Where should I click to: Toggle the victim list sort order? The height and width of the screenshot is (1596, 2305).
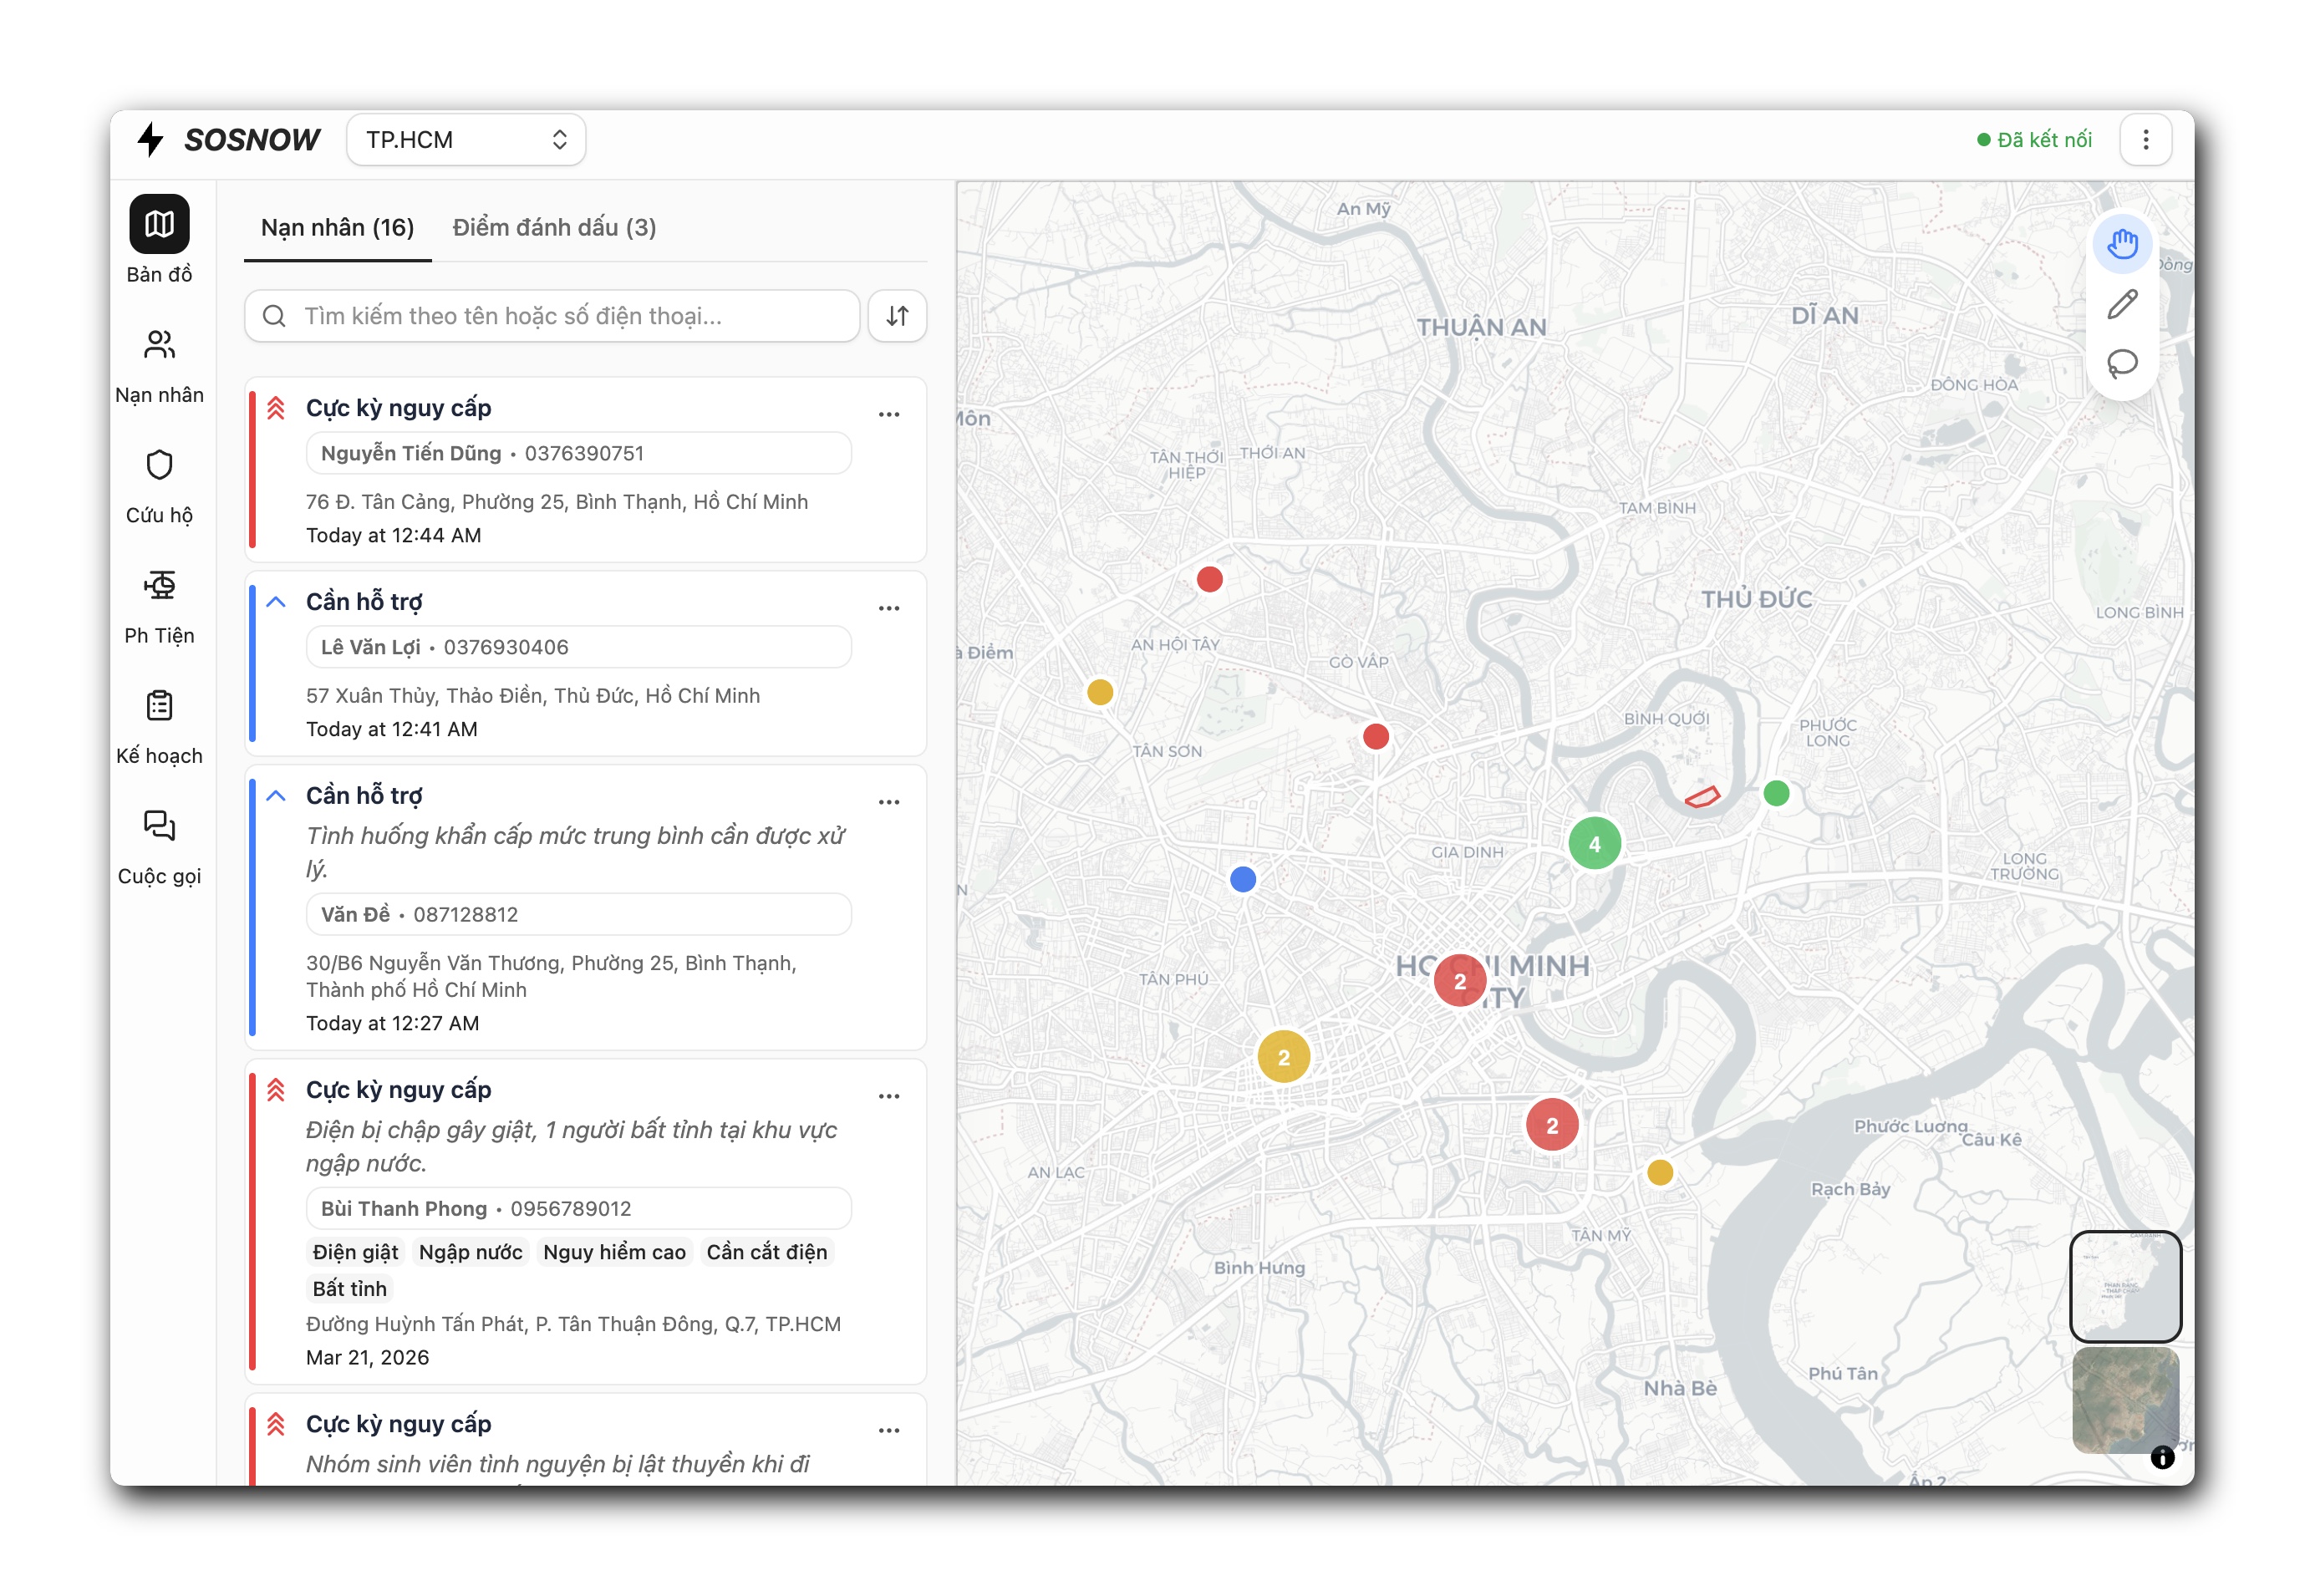pyautogui.click(x=897, y=316)
